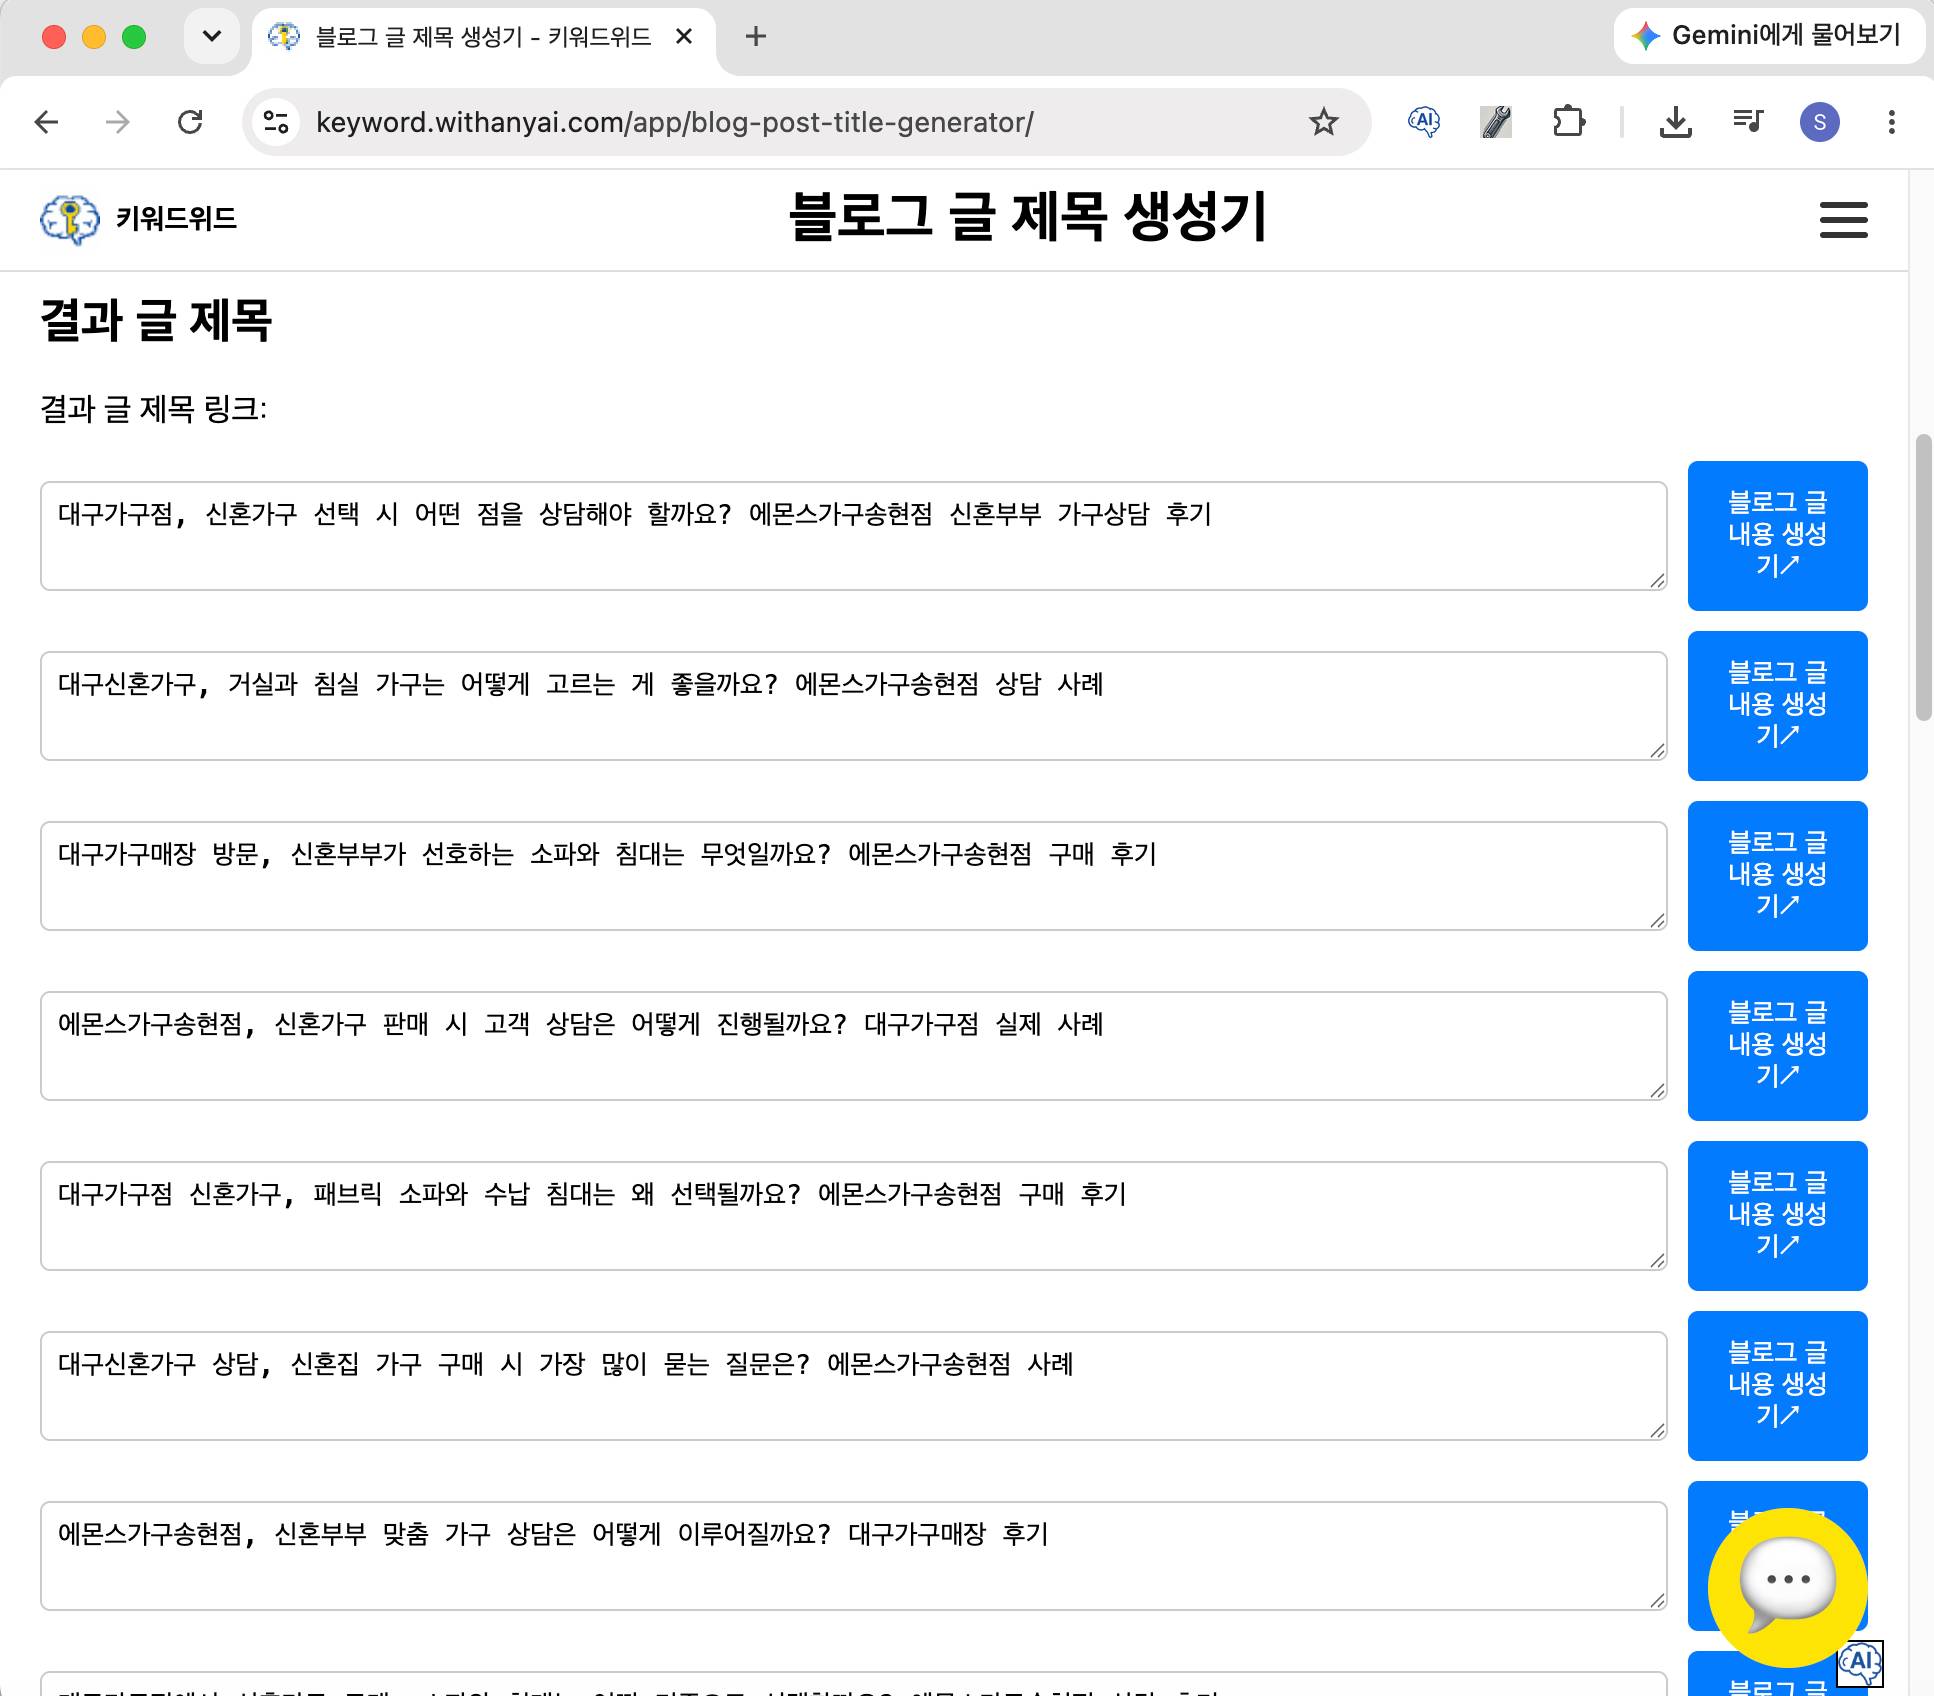The width and height of the screenshot is (1934, 1696).
Task: Close the 블로그 글 제목 생성기 tab
Action: pyautogui.click(x=684, y=37)
